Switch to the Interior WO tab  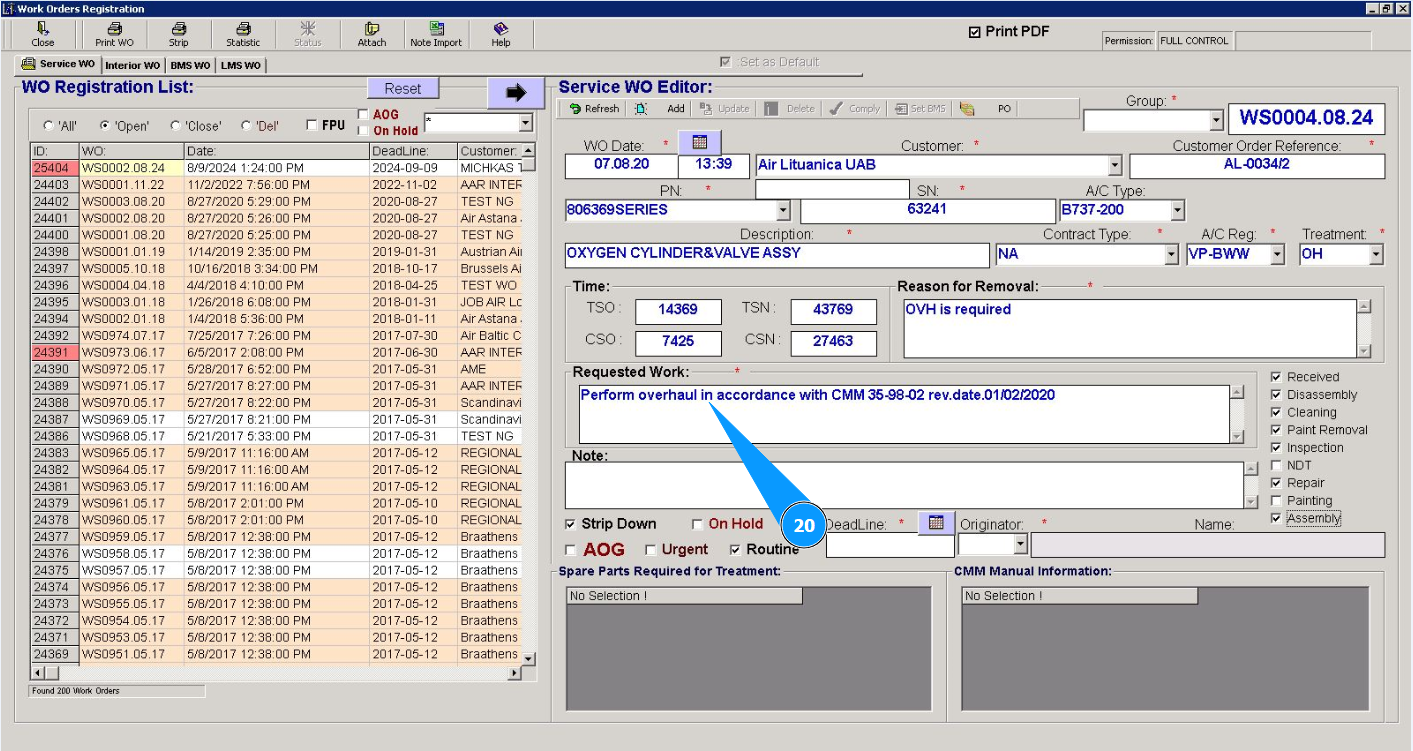click(132, 65)
